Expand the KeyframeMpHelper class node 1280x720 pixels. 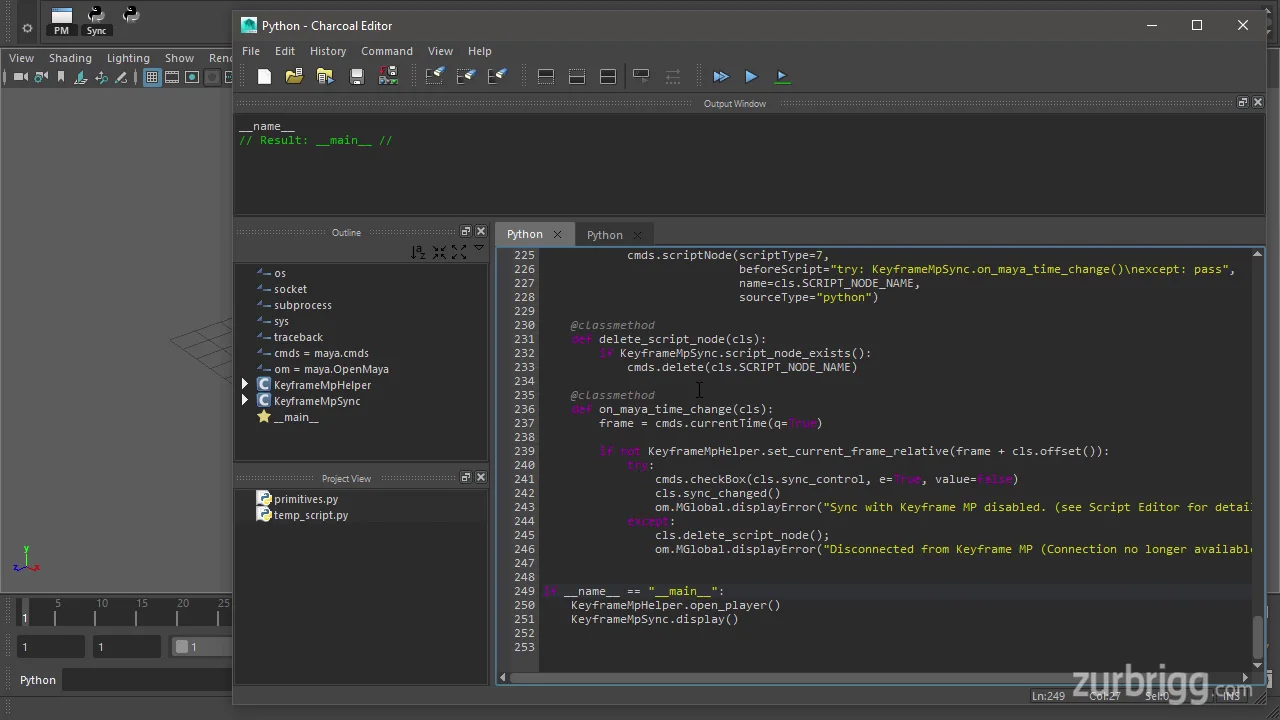pyautogui.click(x=245, y=385)
